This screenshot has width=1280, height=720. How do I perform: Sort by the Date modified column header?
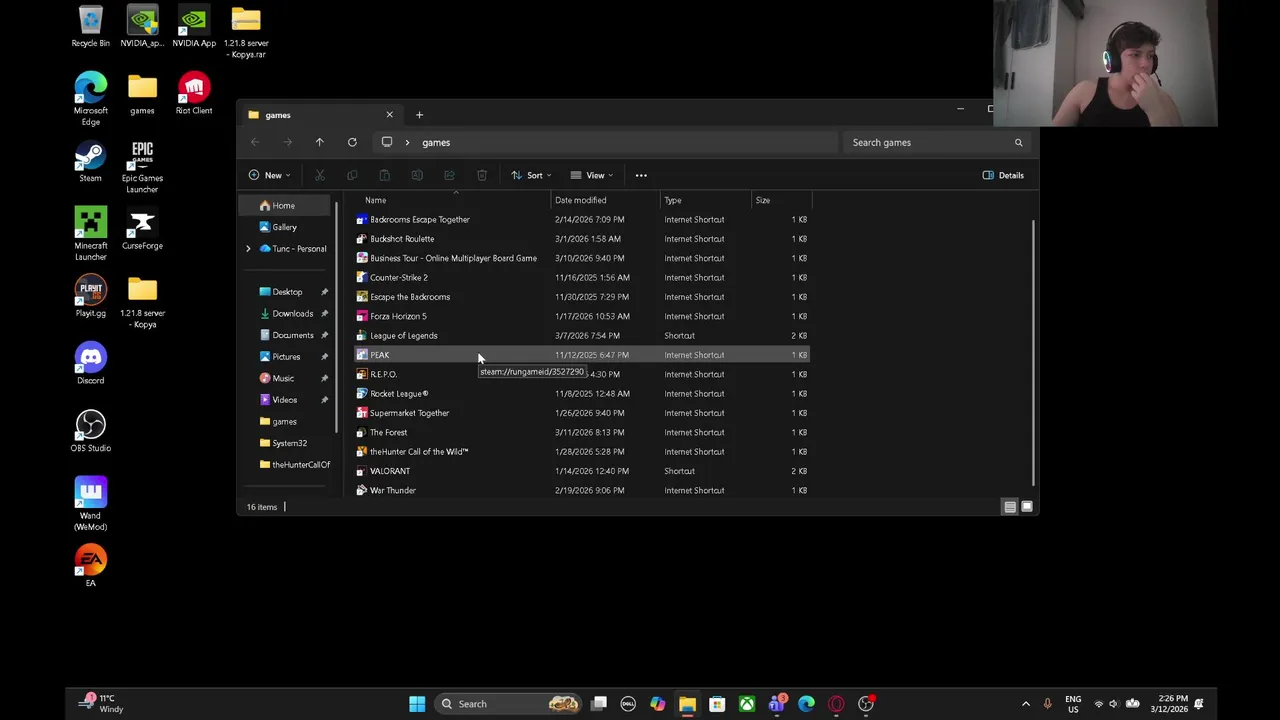coord(606,200)
